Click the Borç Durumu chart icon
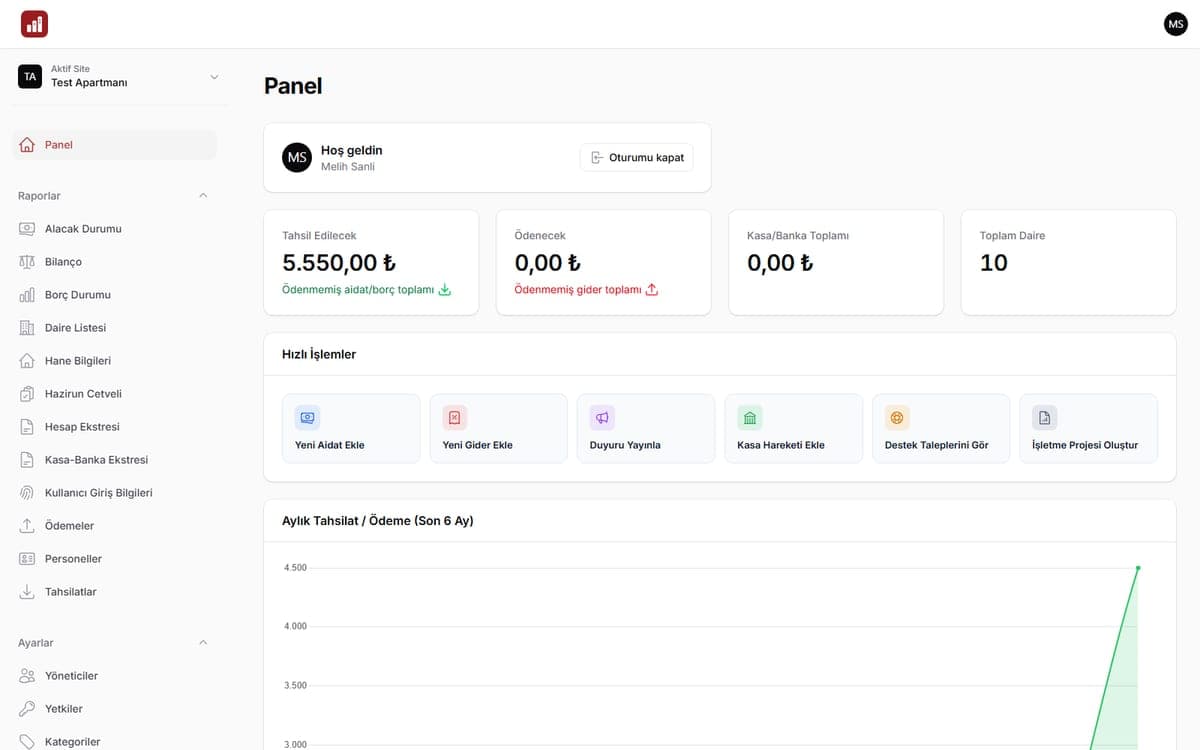1200x750 pixels. point(27,295)
